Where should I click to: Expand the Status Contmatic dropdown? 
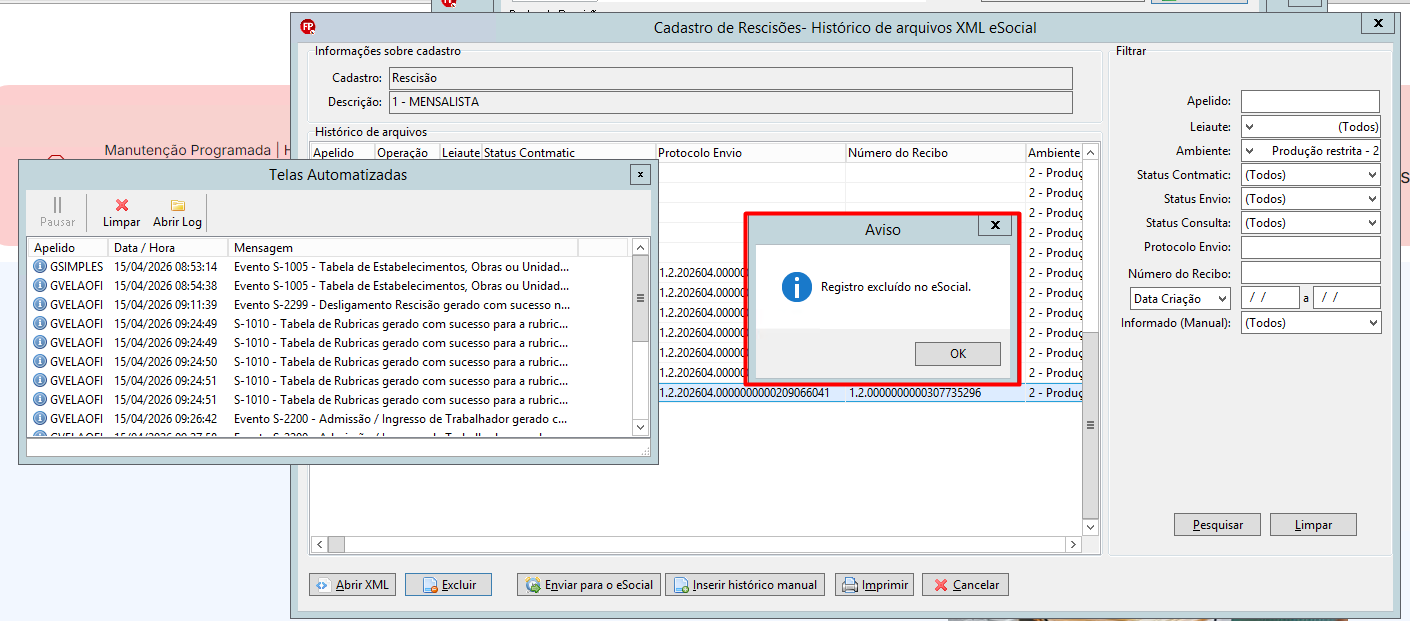pyautogui.click(x=1311, y=175)
